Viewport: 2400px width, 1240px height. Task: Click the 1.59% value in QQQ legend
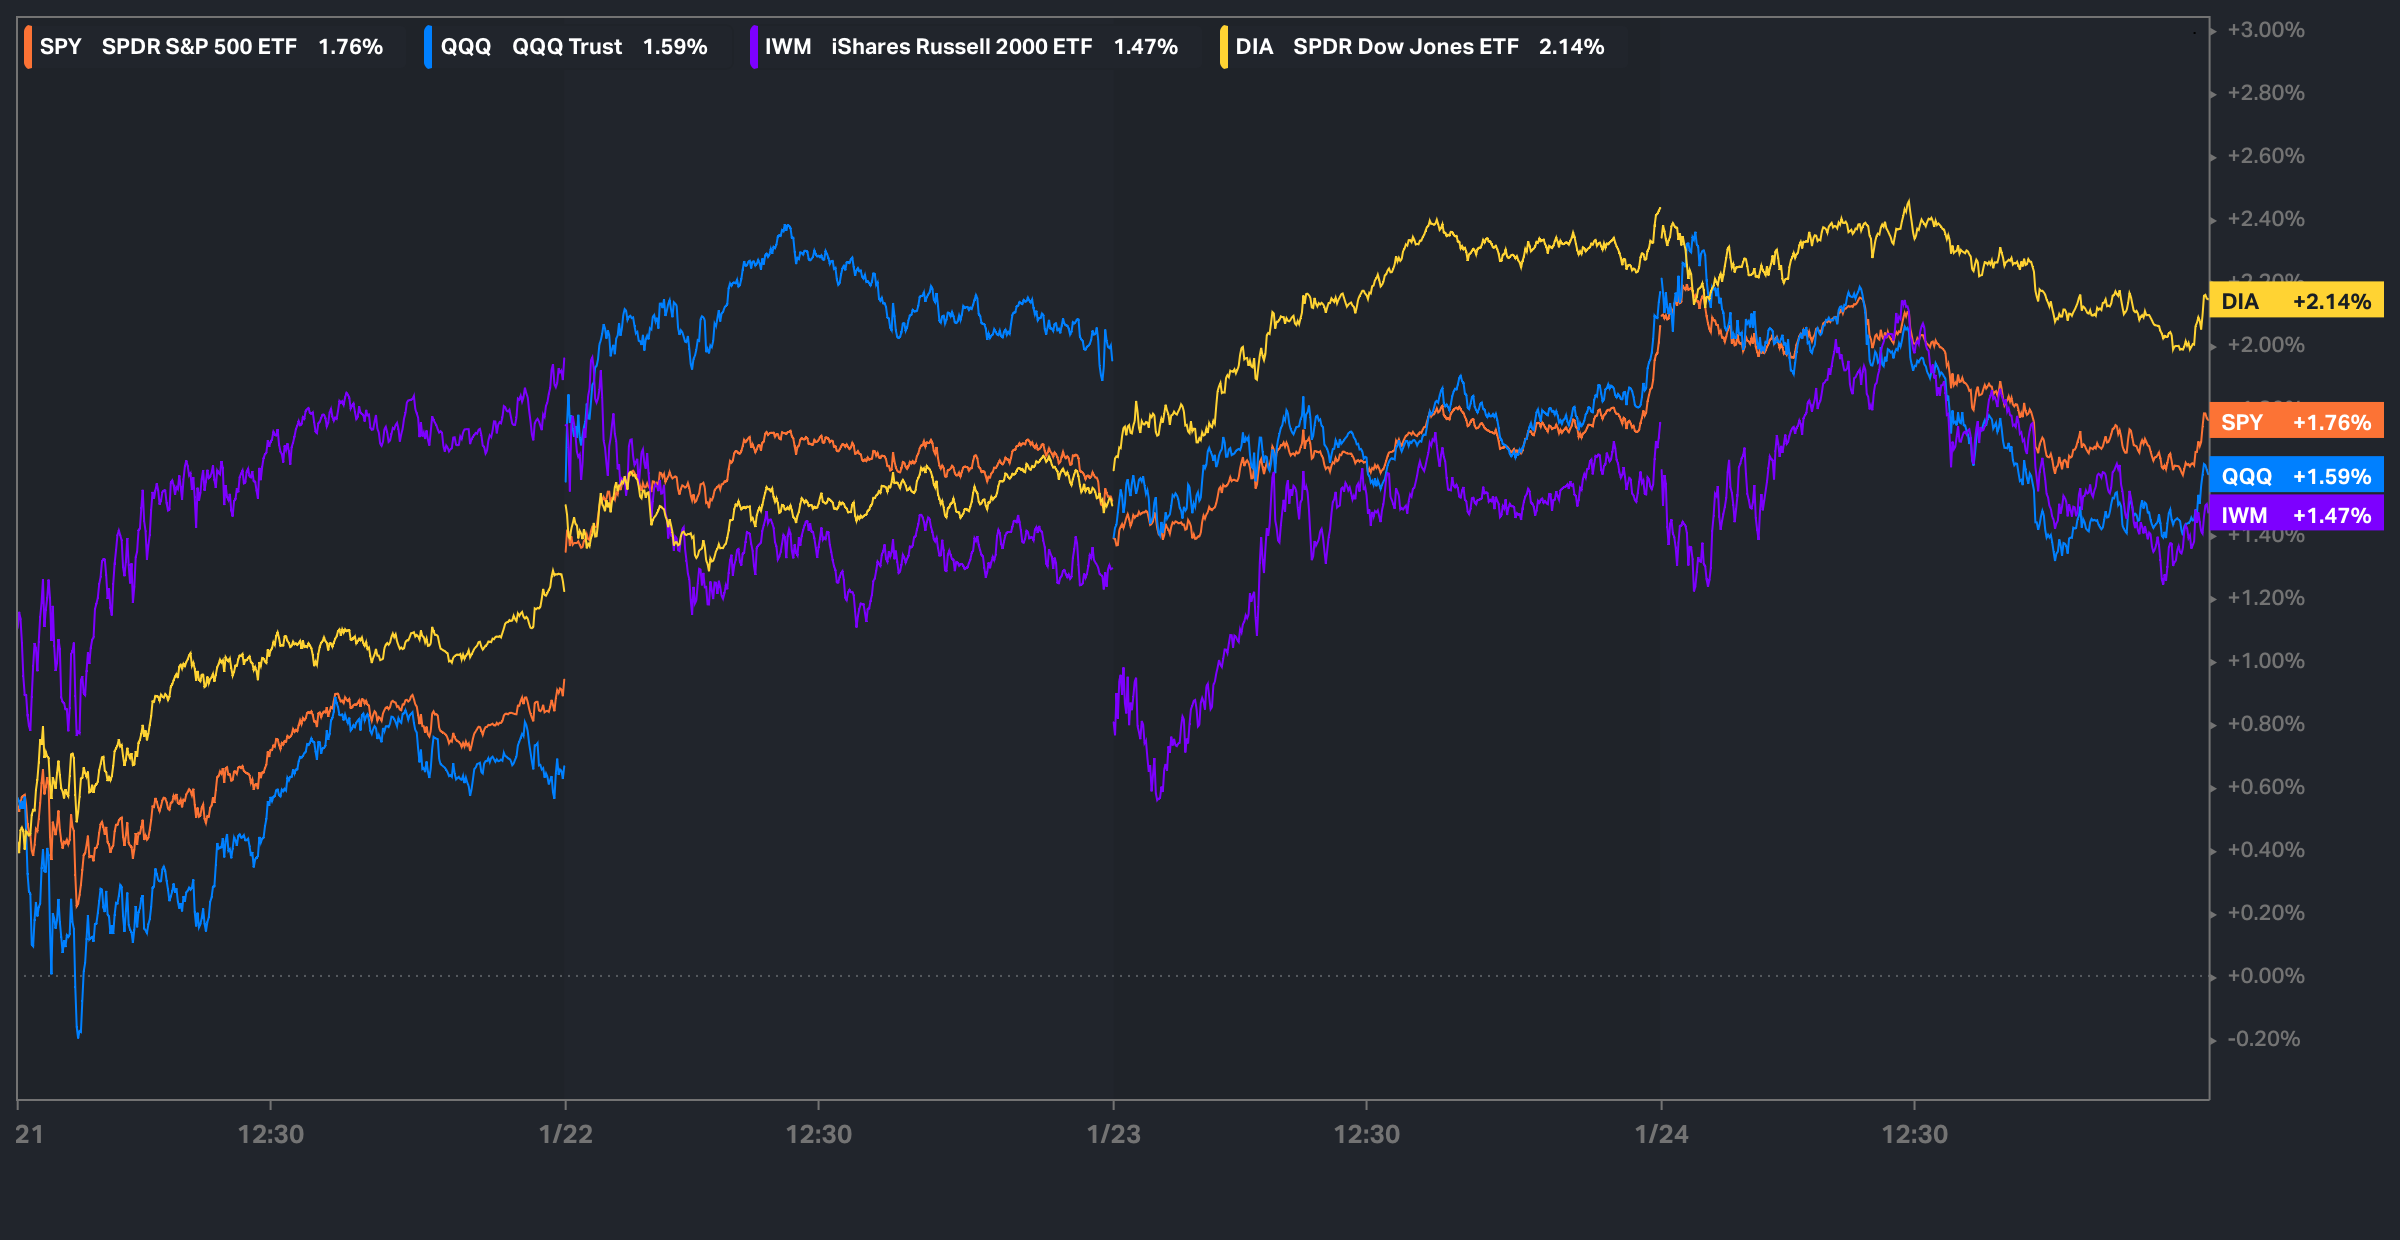point(675,47)
